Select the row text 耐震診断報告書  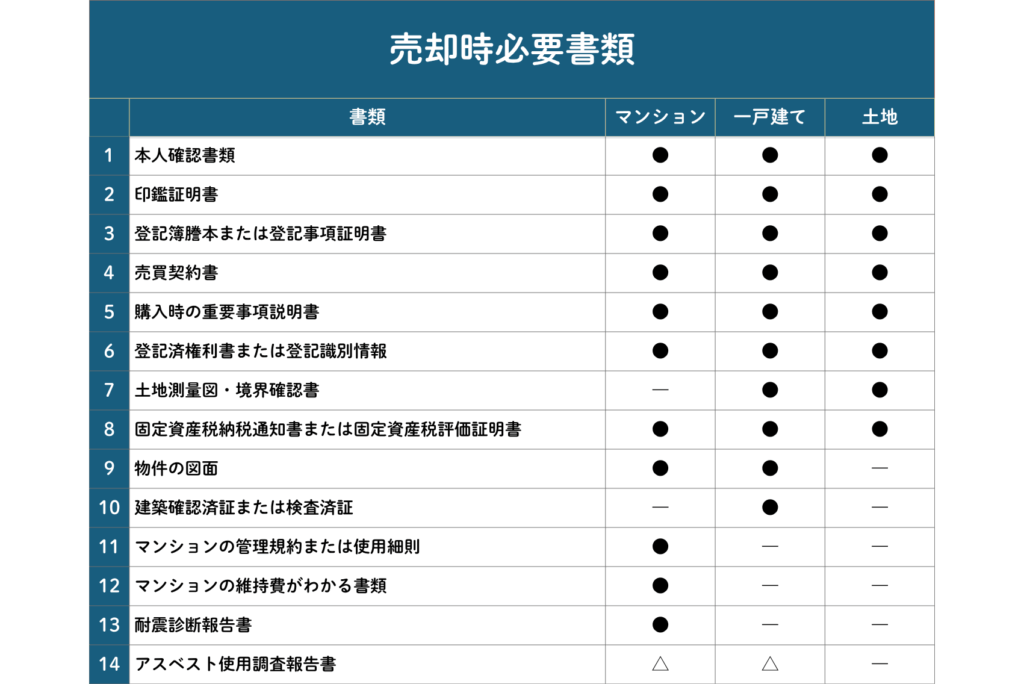coord(193,625)
